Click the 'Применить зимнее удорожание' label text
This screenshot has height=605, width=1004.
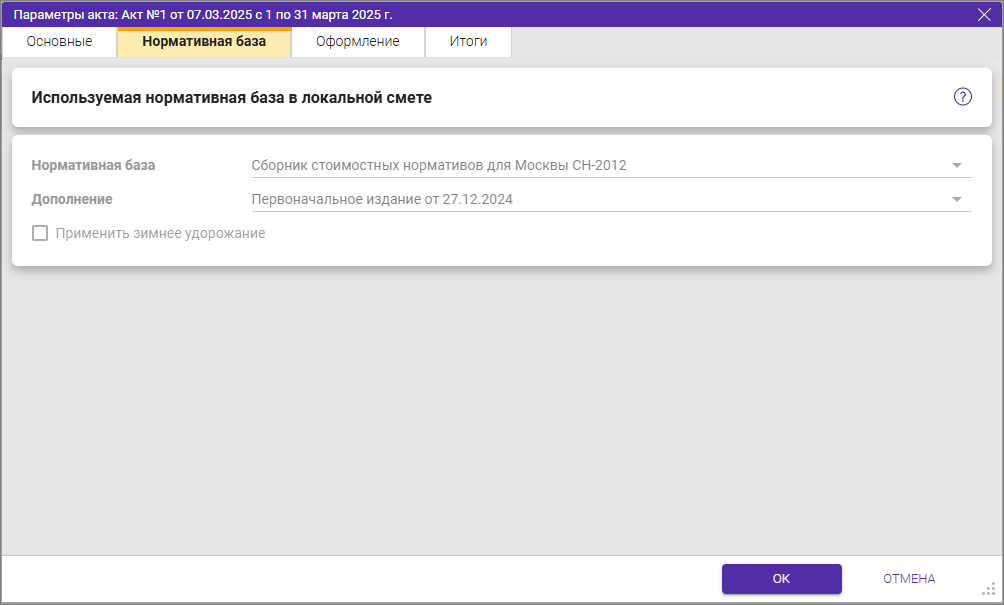click(160, 233)
